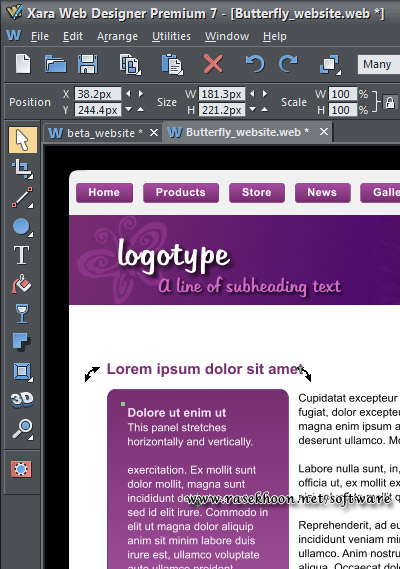Click the Scale height percent field

[x=343, y=110]
